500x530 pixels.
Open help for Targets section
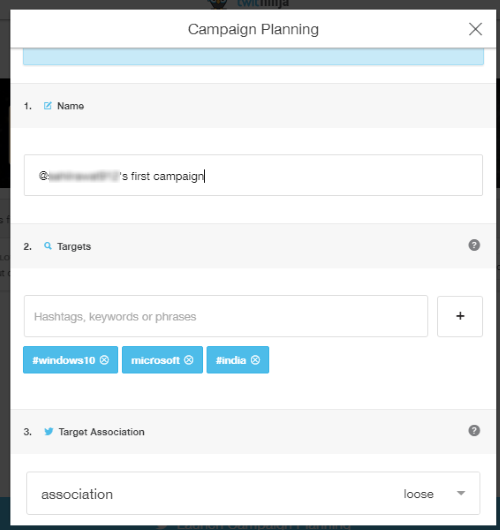474,245
